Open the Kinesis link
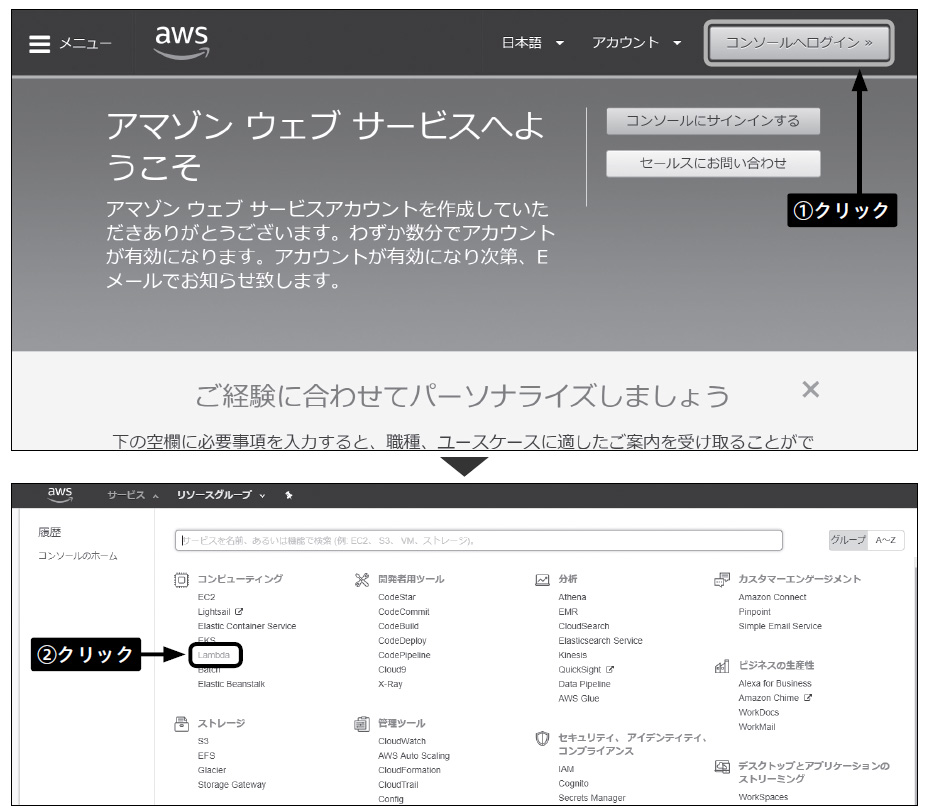The width and height of the screenshot is (927, 810). click(x=573, y=655)
